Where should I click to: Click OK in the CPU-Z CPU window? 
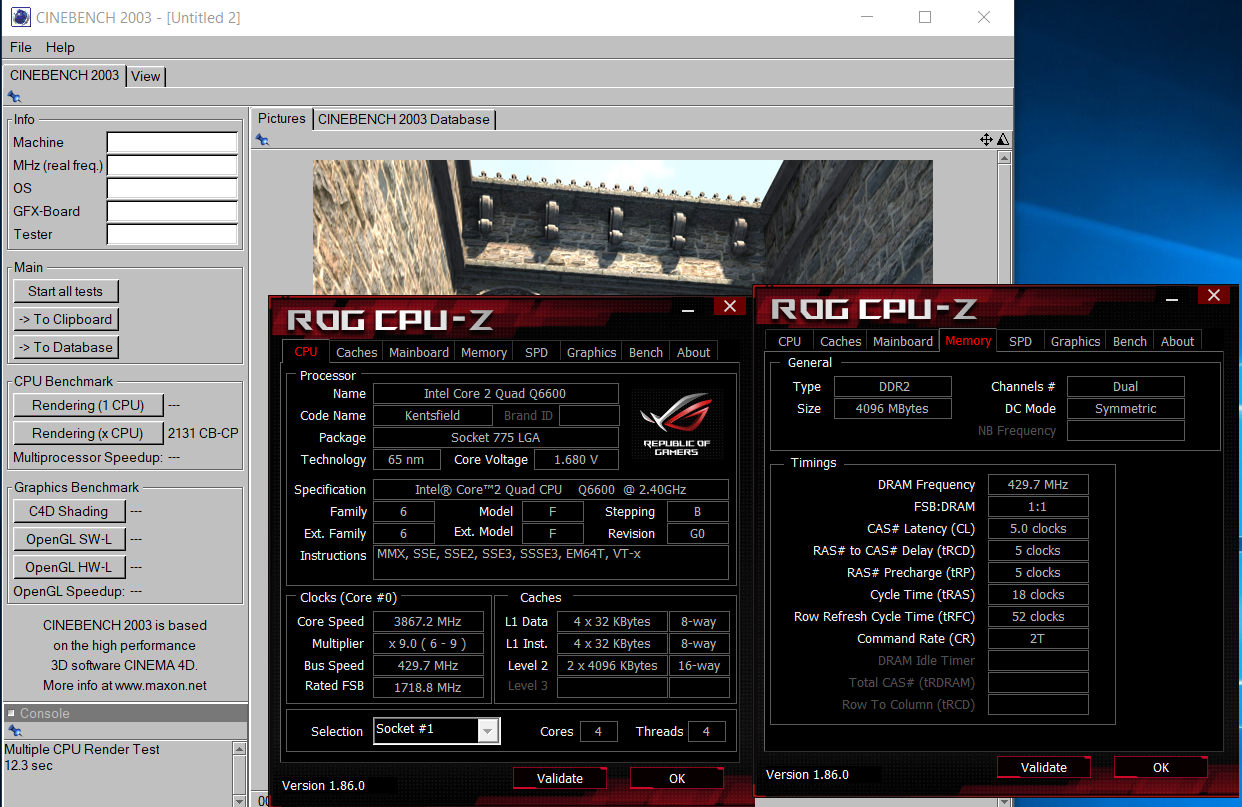click(677, 778)
